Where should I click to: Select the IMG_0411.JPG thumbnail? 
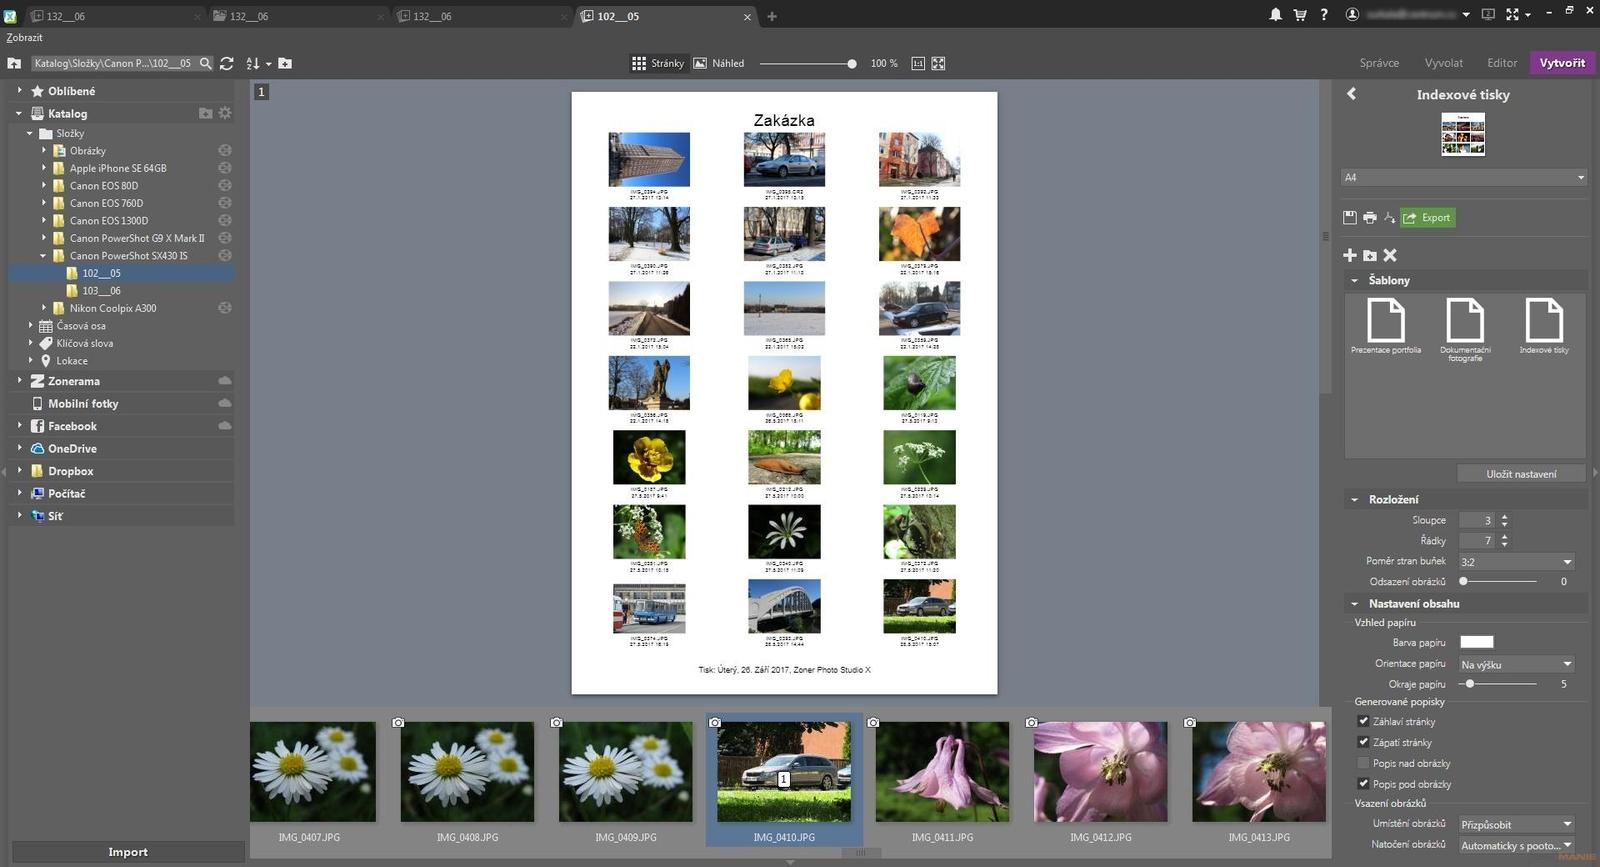(x=942, y=772)
